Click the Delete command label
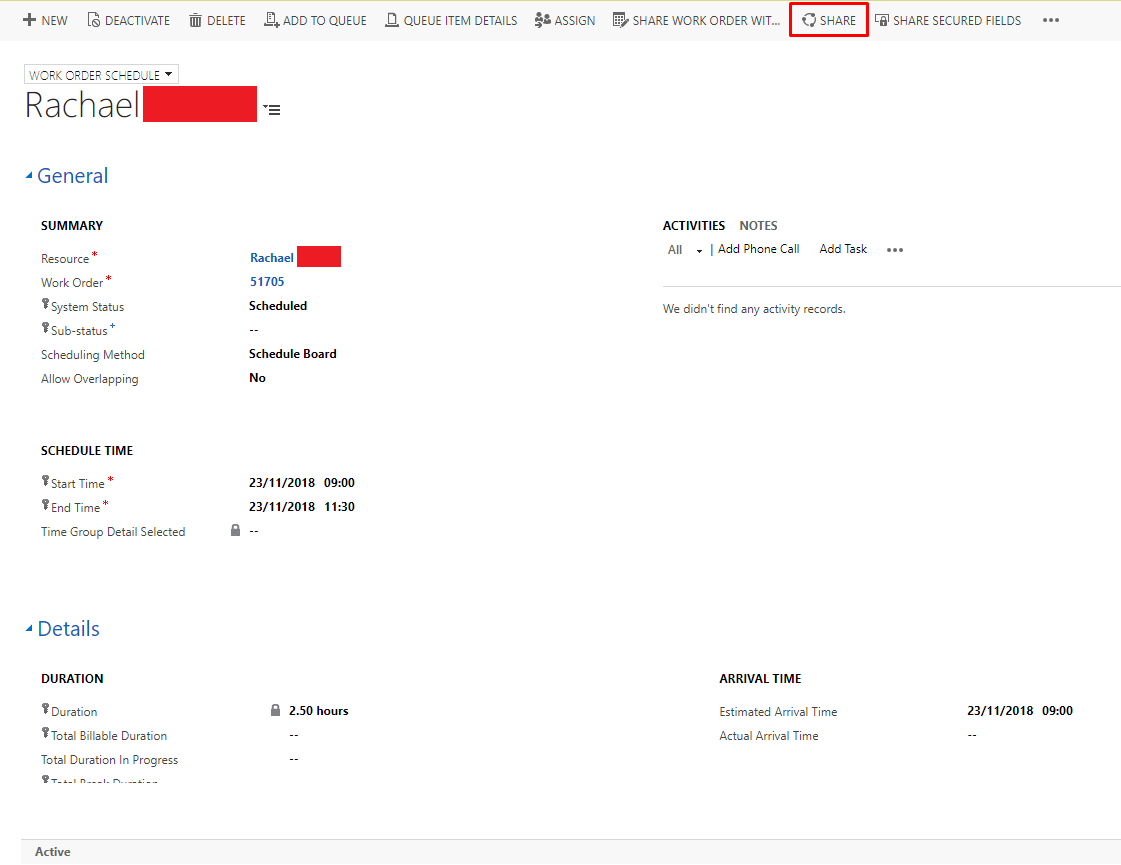The image size is (1121, 865). [226, 21]
